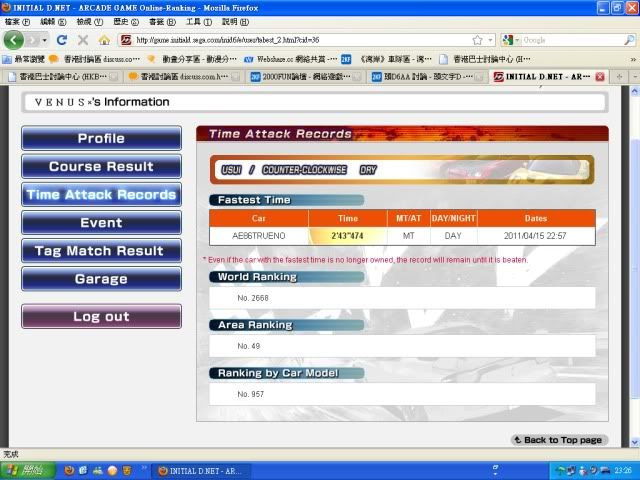This screenshot has height=480, width=640.
Task: Click the browser back arrow button
Action: pyautogui.click(x=14, y=40)
